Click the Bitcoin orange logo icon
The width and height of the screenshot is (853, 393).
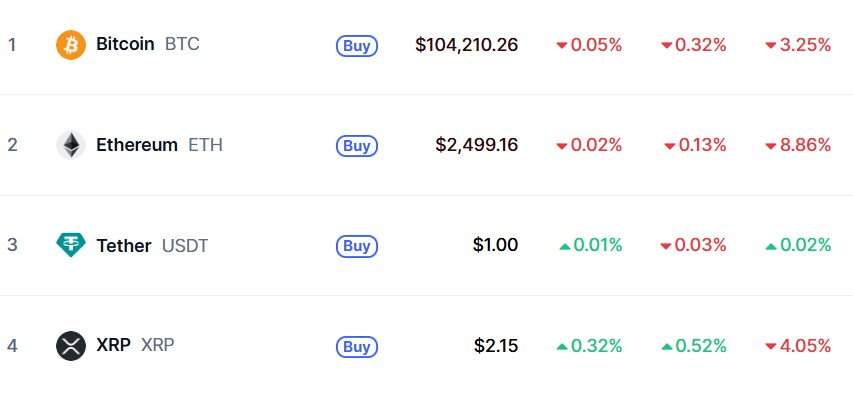pos(71,45)
